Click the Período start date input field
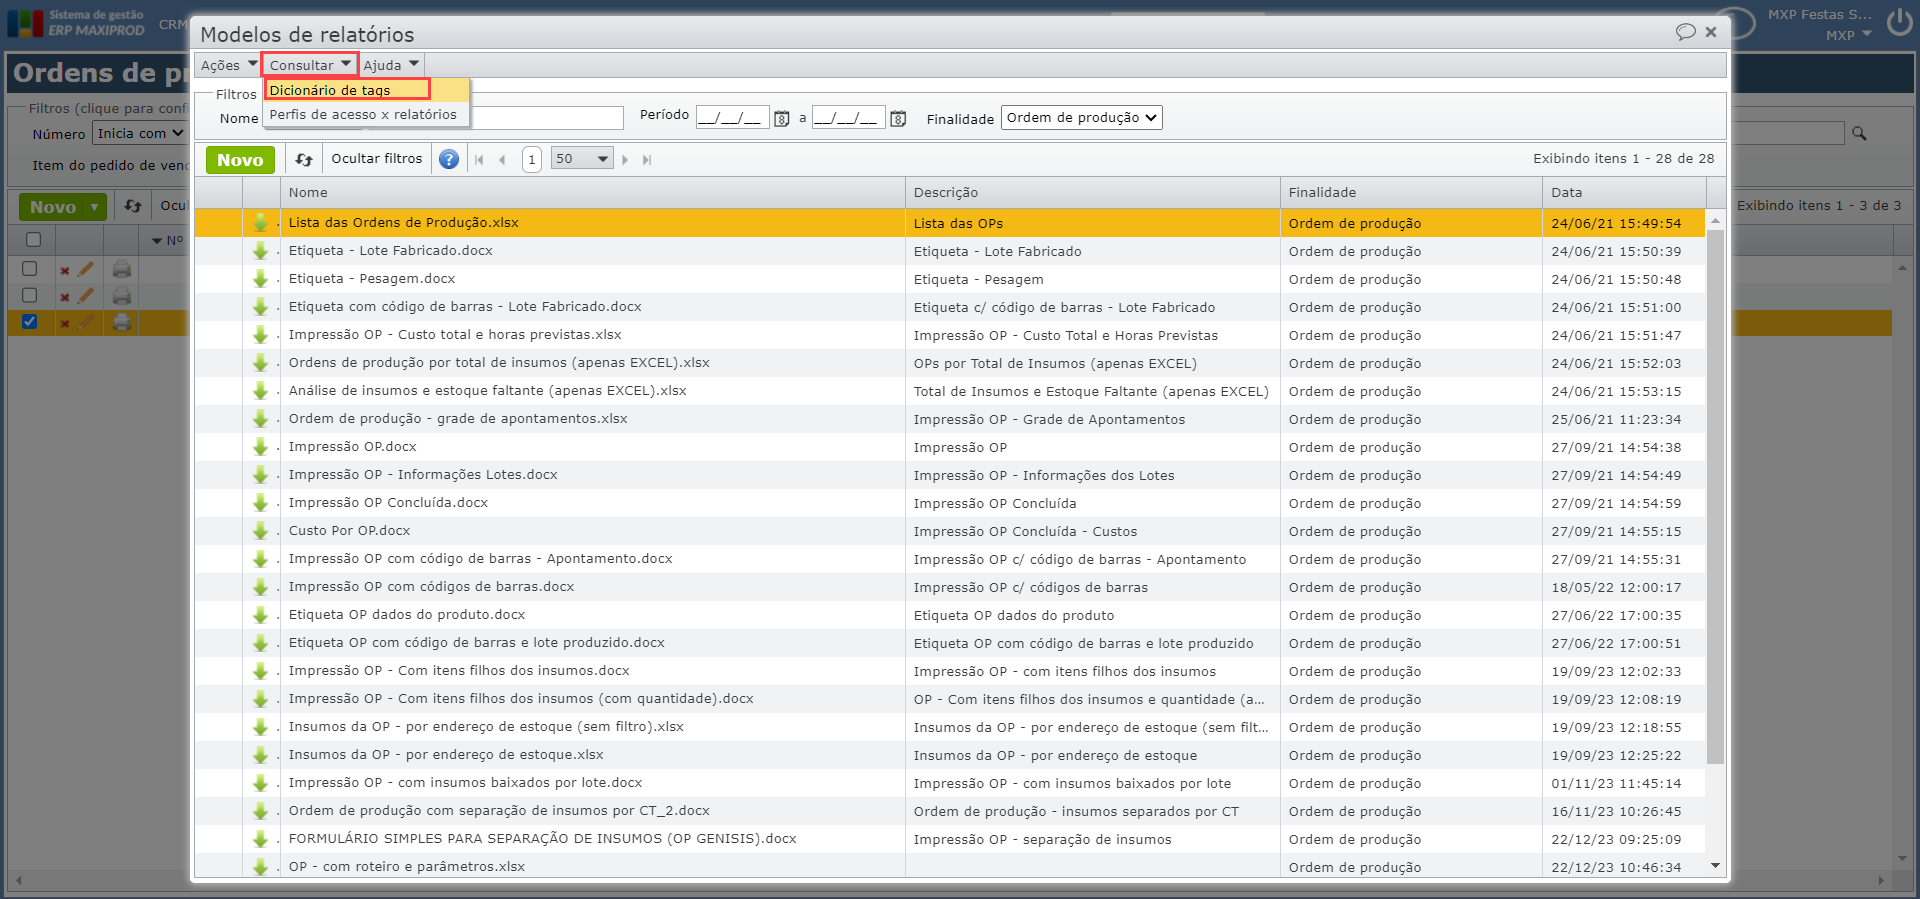Image resolution: width=1920 pixels, height=899 pixels. click(731, 118)
